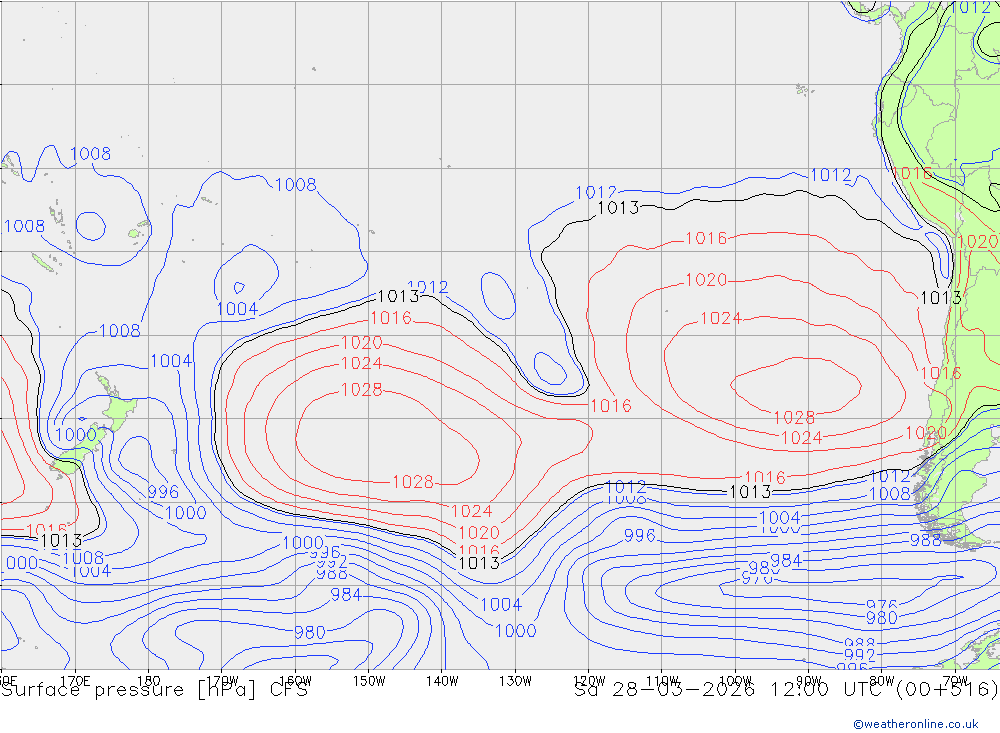Click the 120W longitude label
This screenshot has height=733, width=1000.
(x=589, y=681)
